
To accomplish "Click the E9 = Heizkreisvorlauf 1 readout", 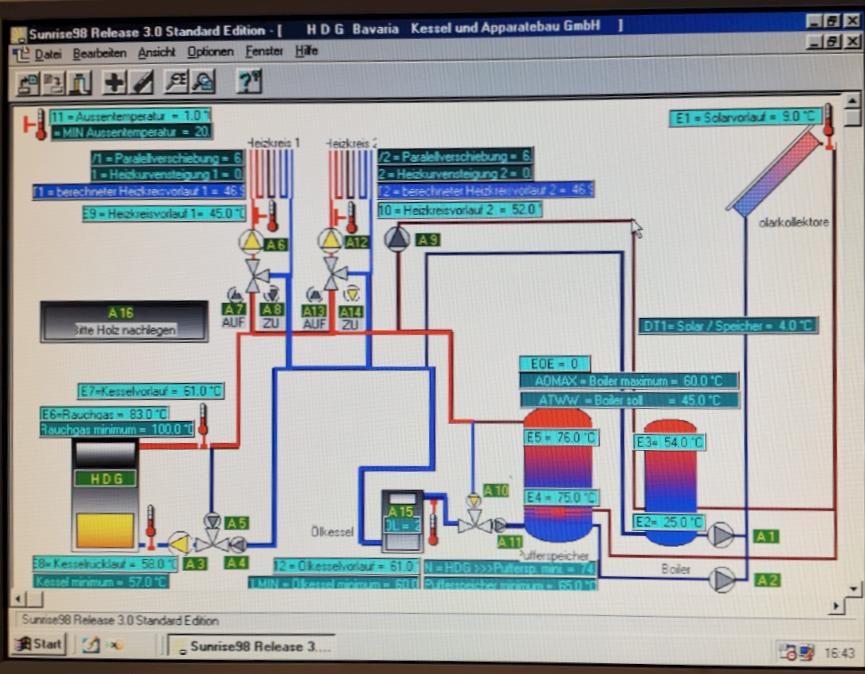I will 163,213.
